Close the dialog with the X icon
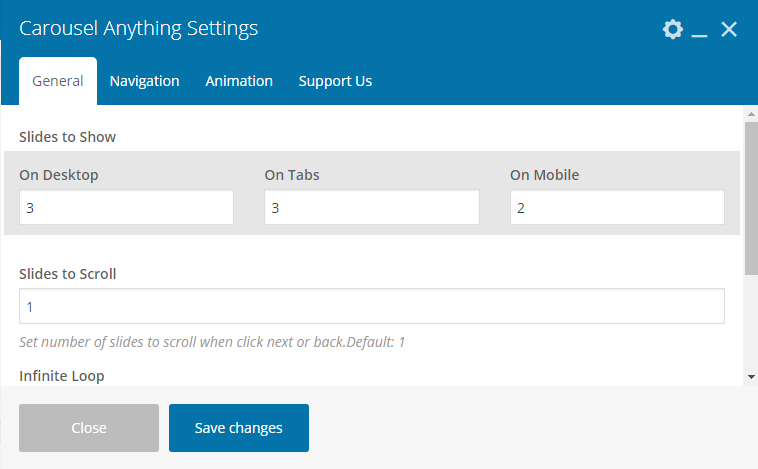The image size is (758, 469). coord(729,29)
